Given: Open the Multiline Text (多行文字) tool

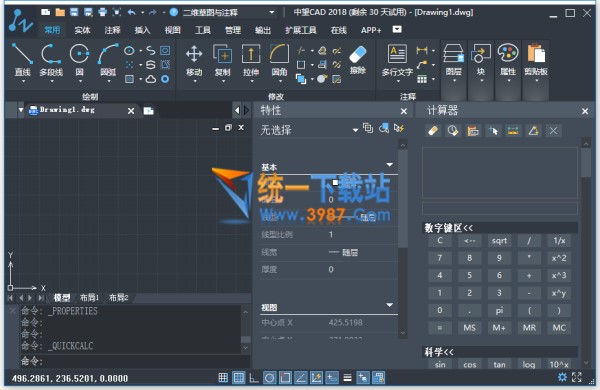Looking at the screenshot, I should pyautogui.click(x=397, y=60).
